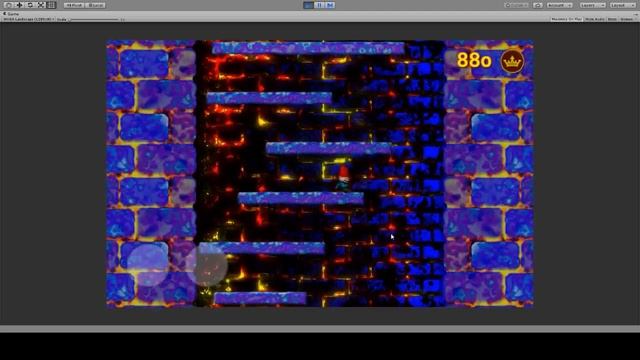Select the Game view tab
The image size is (640, 360).
(12, 13)
